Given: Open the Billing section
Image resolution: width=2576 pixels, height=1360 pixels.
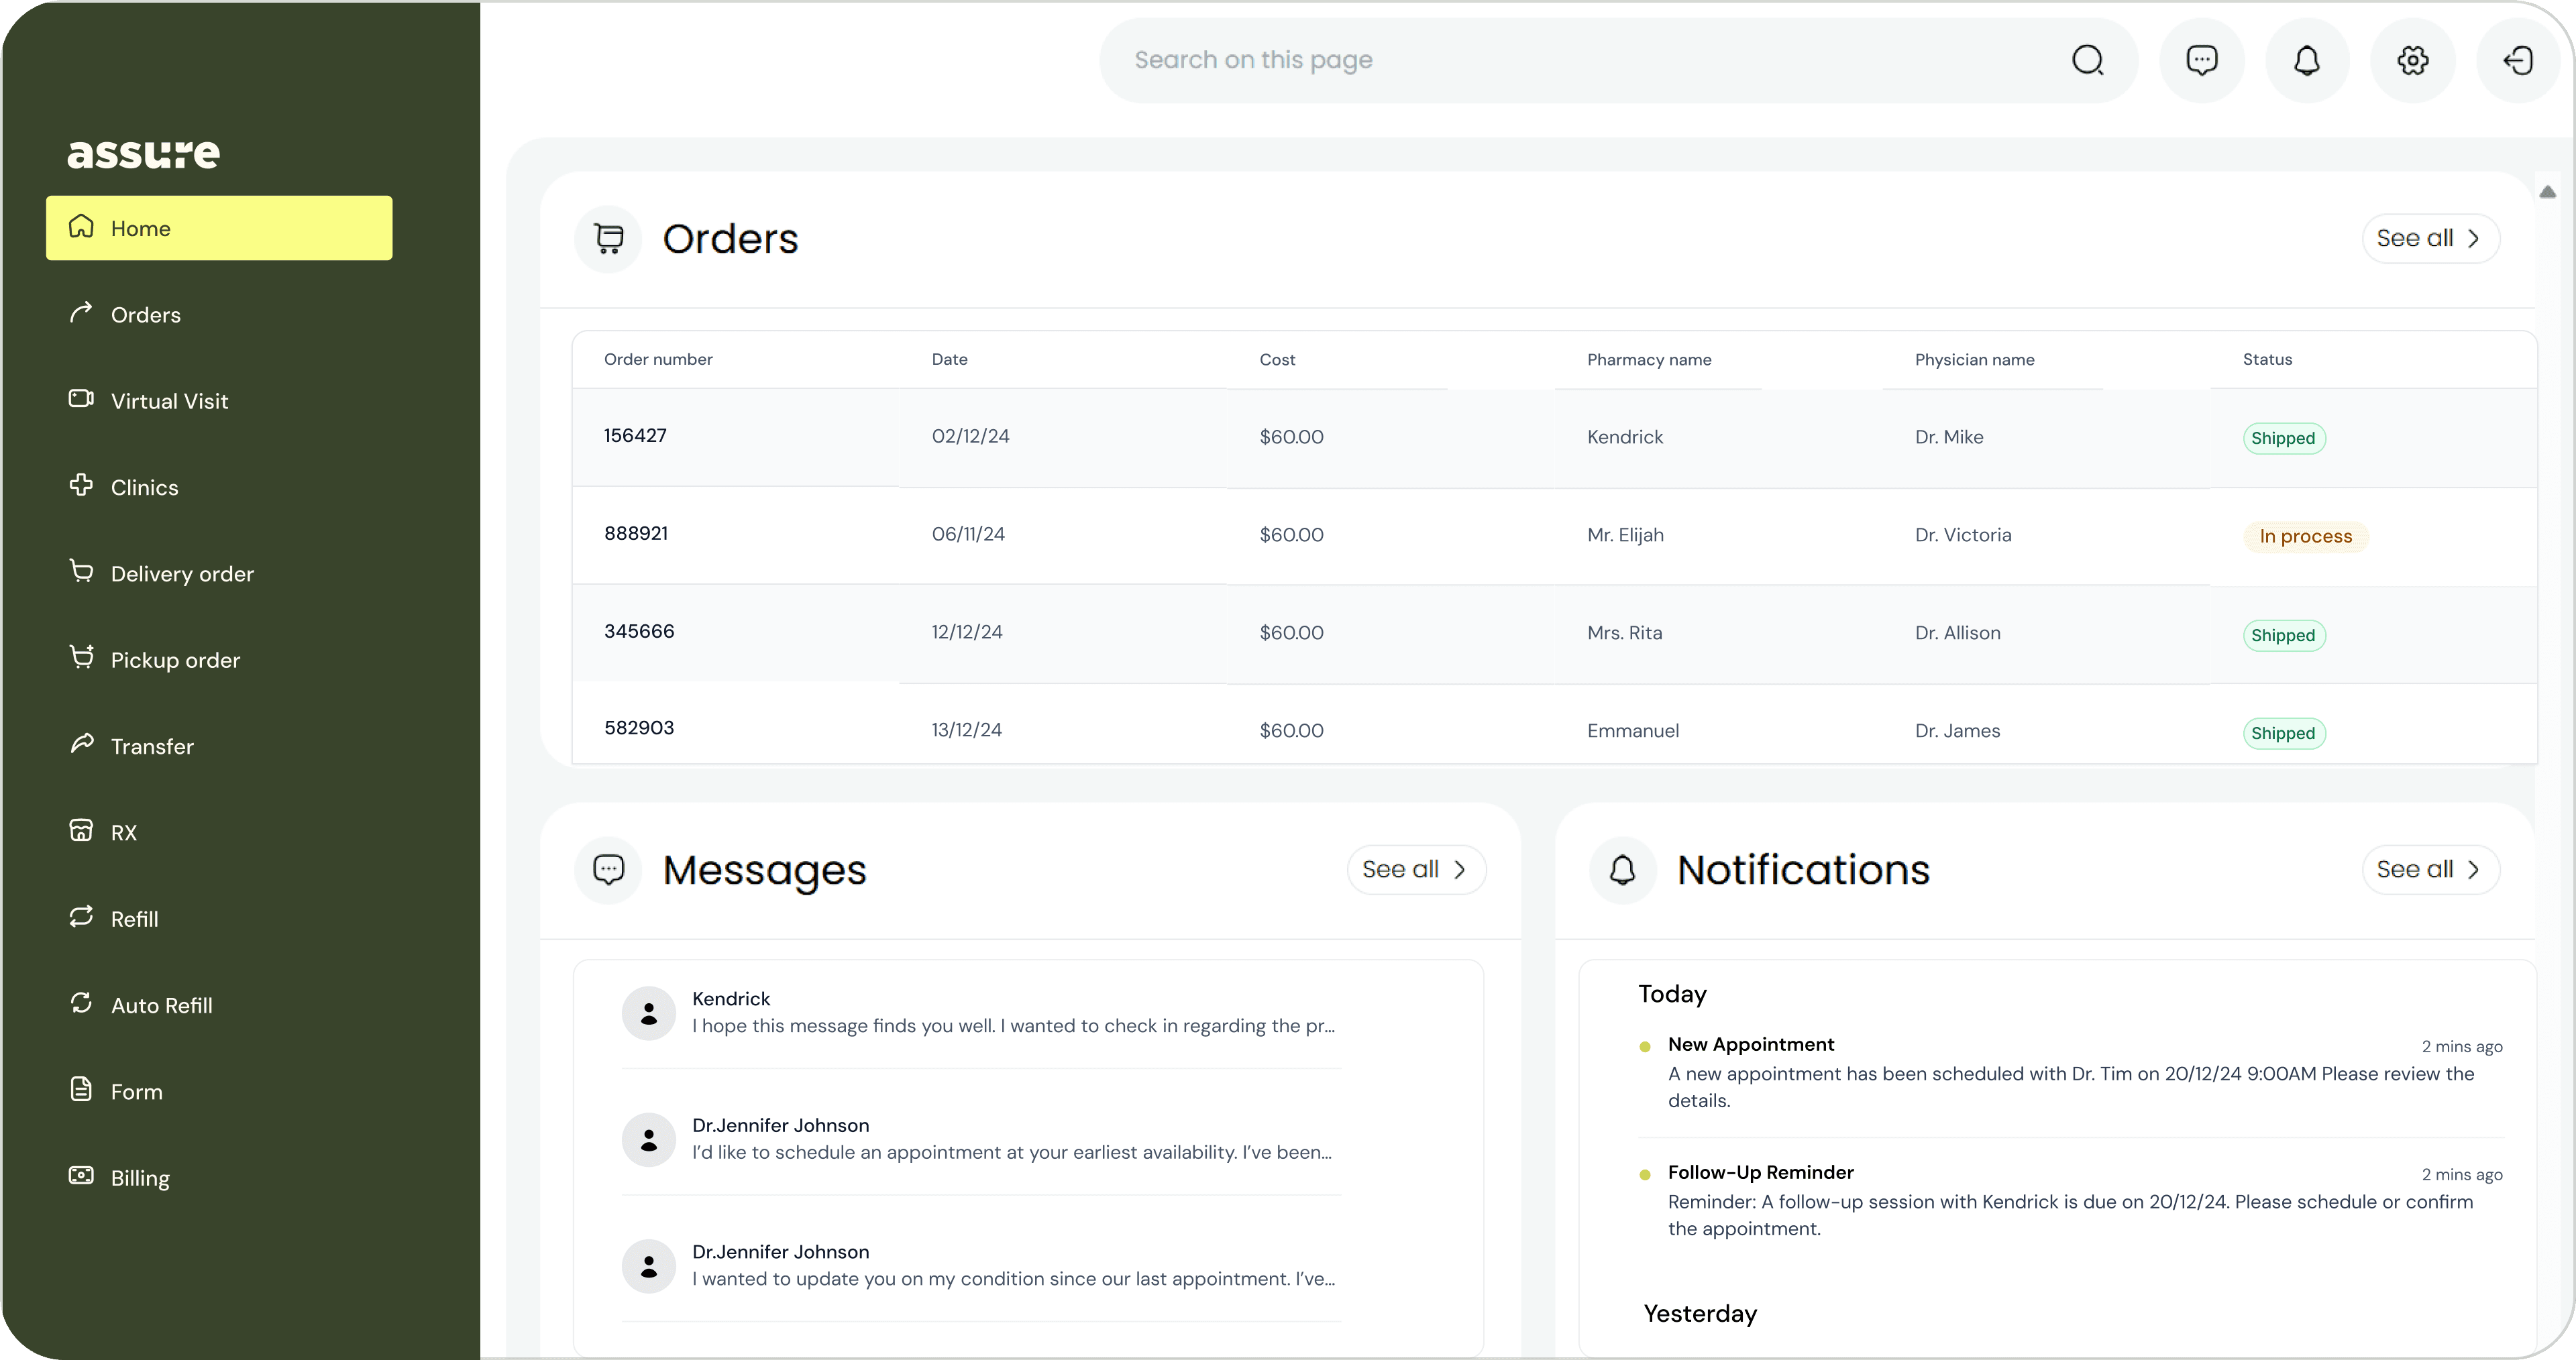Looking at the screenshot, I should click(x=140, y=1177).
